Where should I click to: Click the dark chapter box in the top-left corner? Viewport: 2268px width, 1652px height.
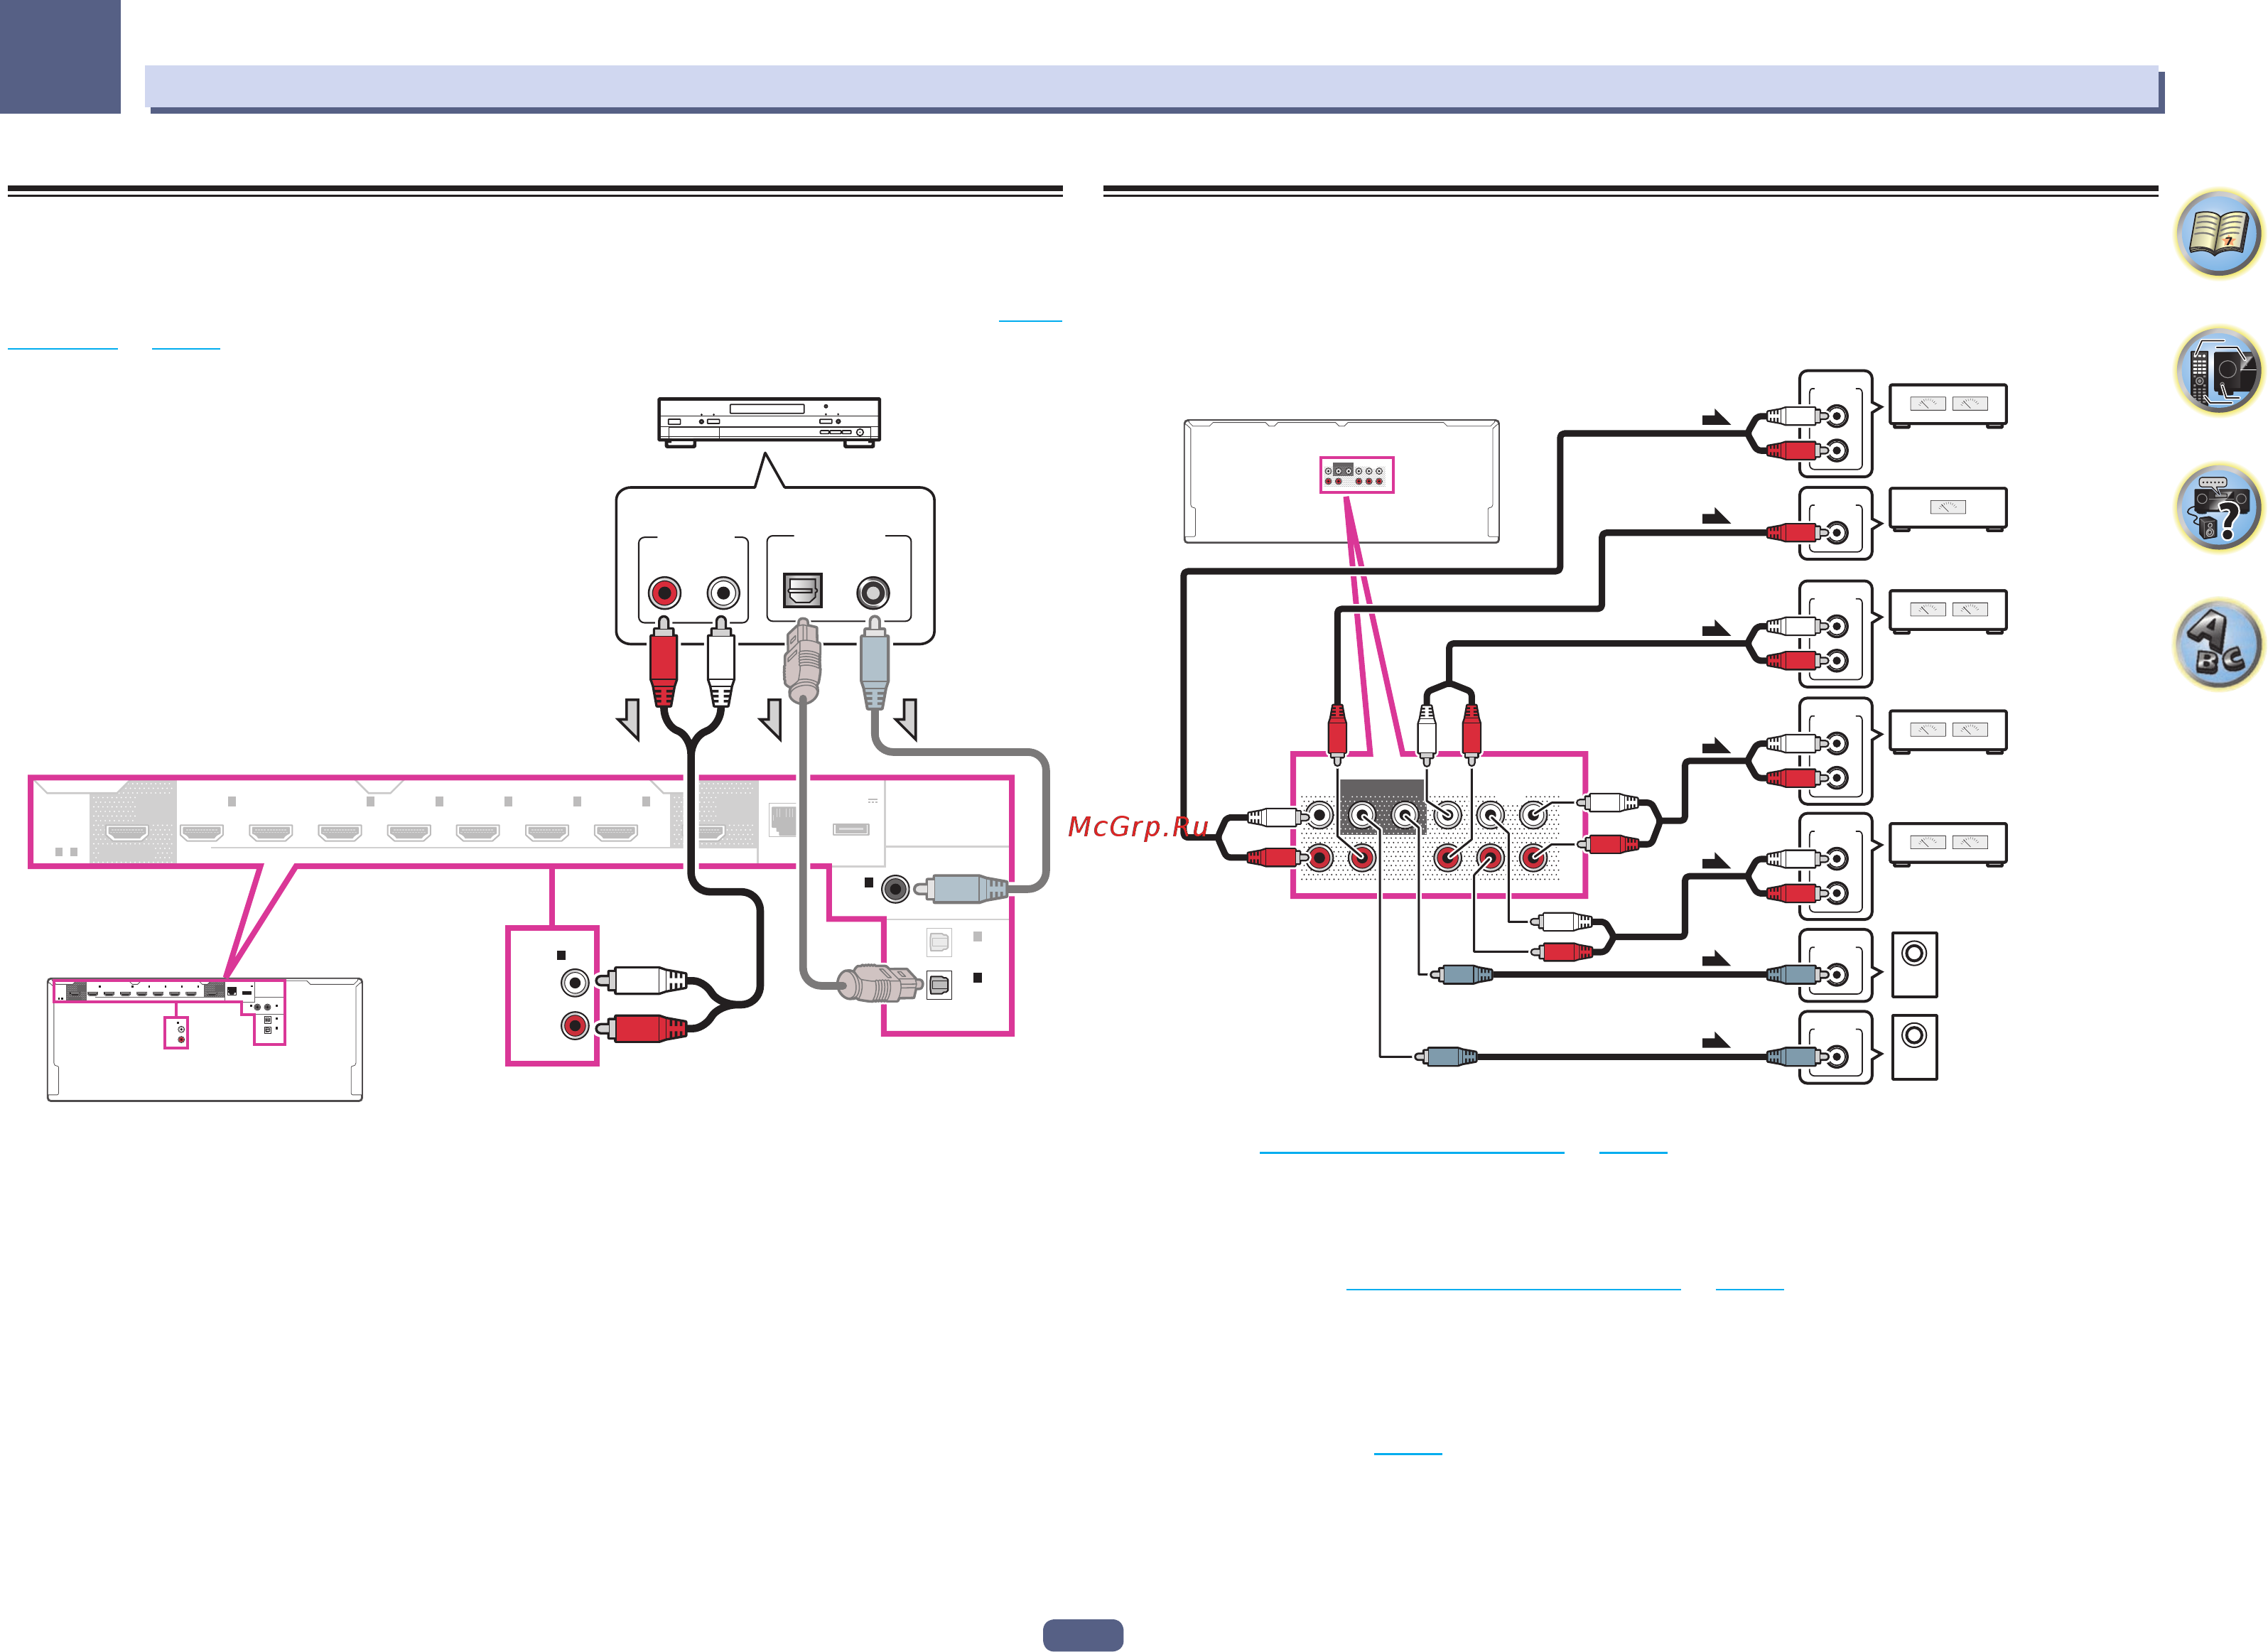tap(60, 56)
